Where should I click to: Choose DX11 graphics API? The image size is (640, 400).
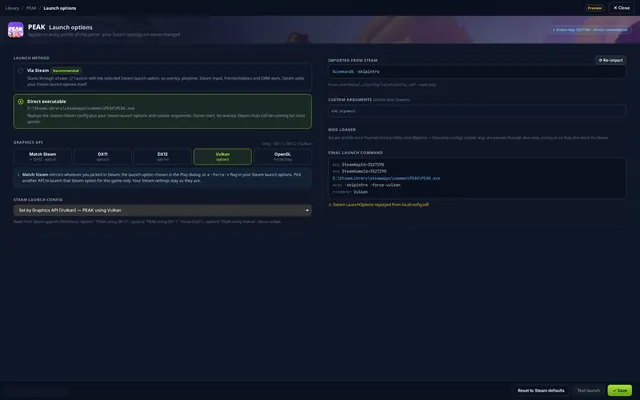(102, 156)
